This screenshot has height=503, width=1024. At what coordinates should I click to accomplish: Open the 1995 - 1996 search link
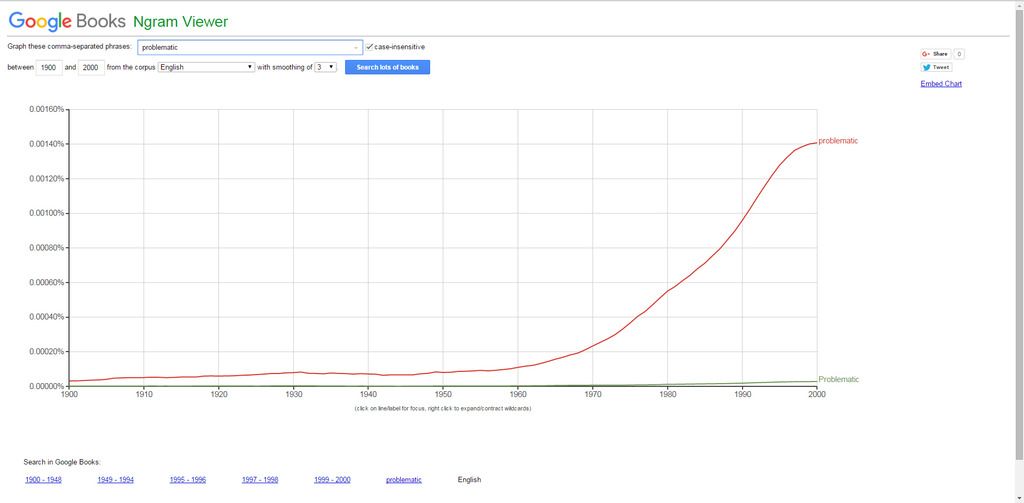(x=187, y=480)
